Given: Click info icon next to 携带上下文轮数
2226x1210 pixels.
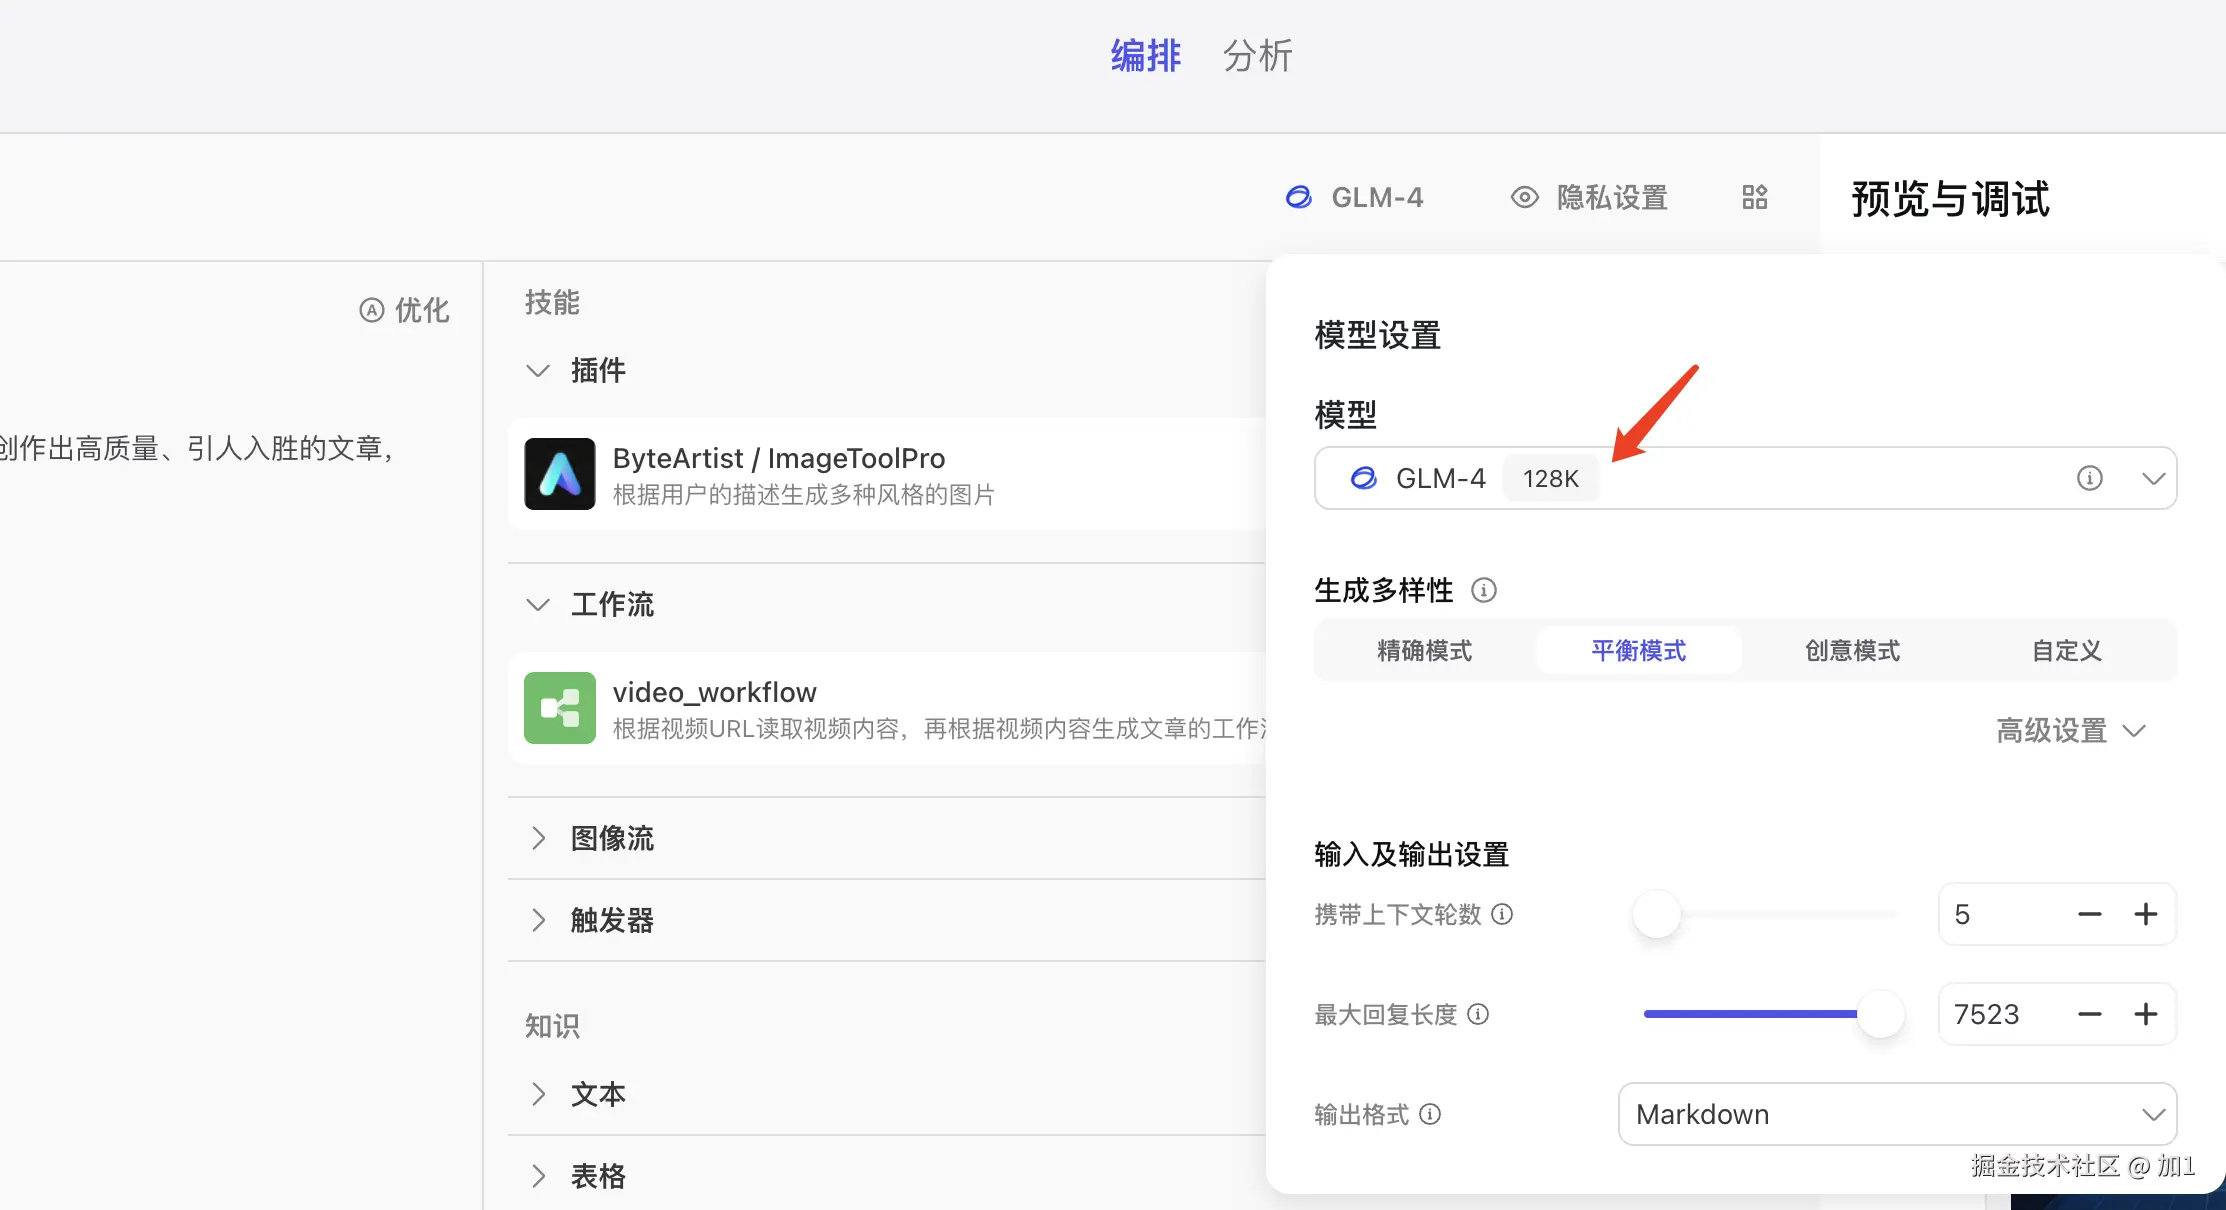Looking at the screenshot, I should click(1502, 914).
